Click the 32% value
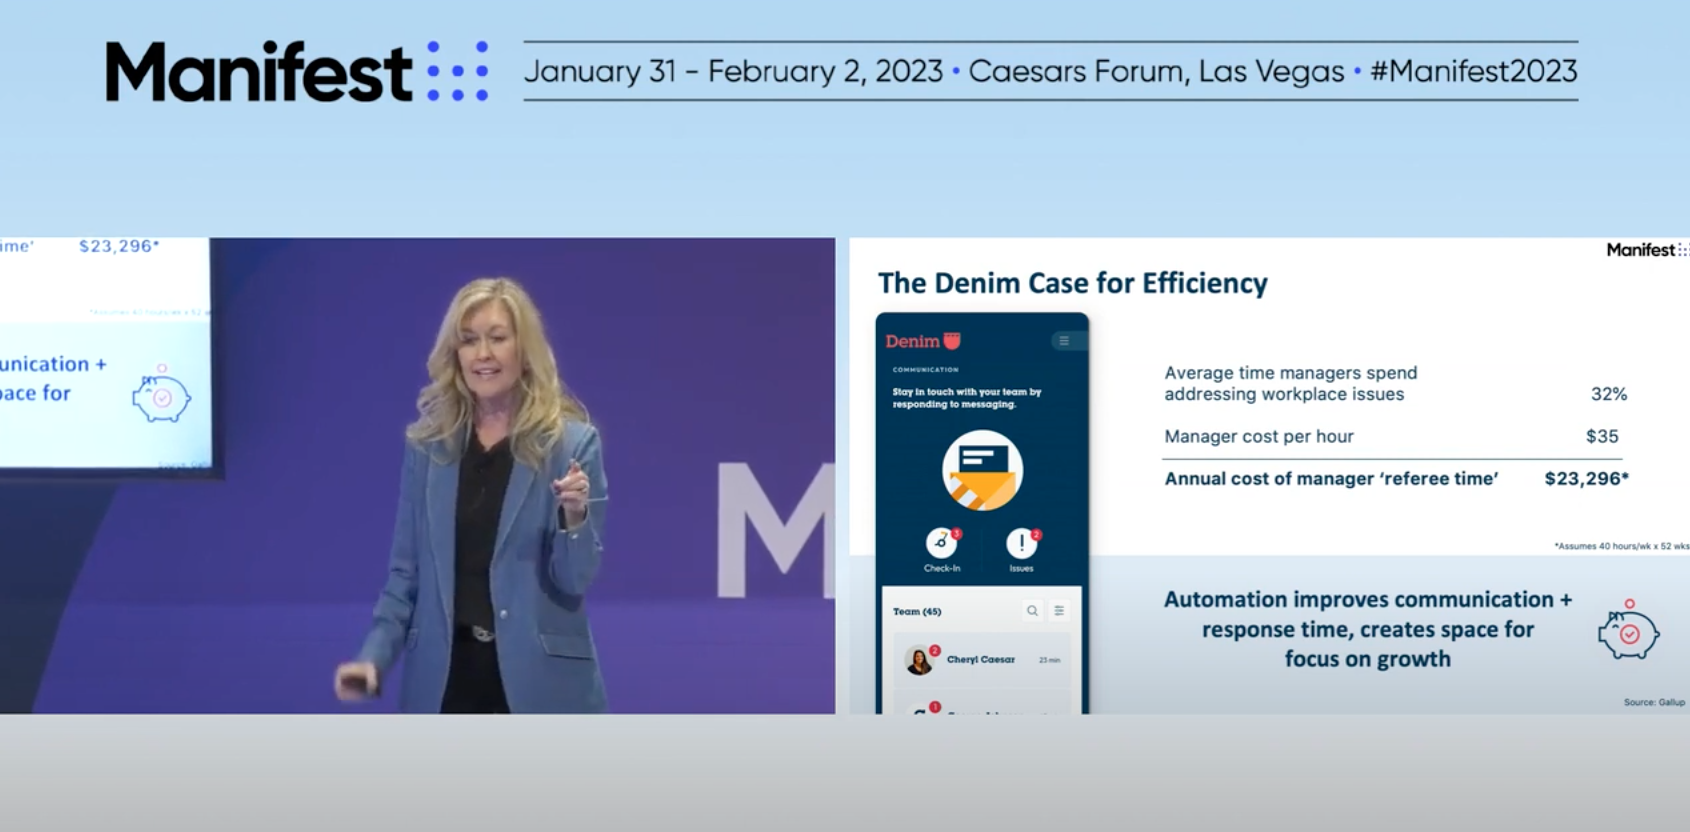The image size is (1690, 832). tap(1609, 394)
